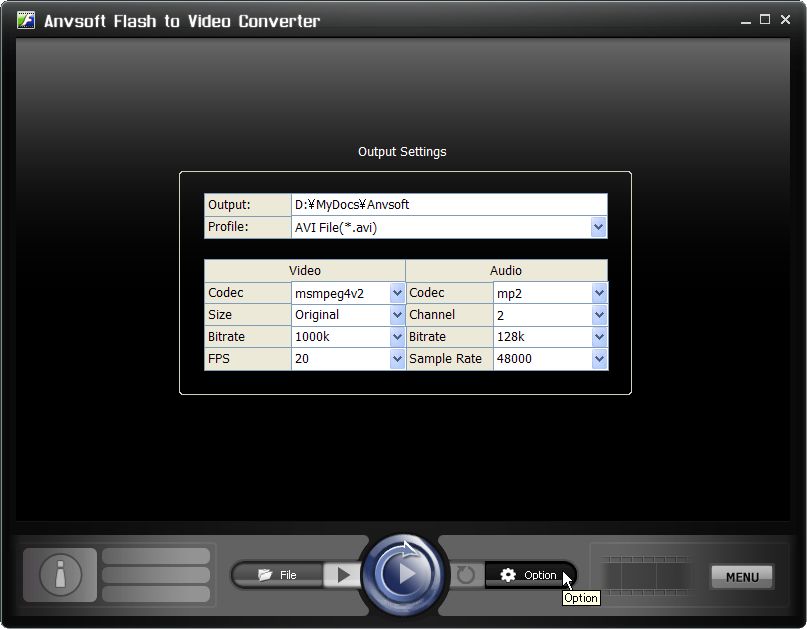The height and width of the screenshot is (629, 807).
Task: Click the Channel value 2
Action: (x=500, y=315)
